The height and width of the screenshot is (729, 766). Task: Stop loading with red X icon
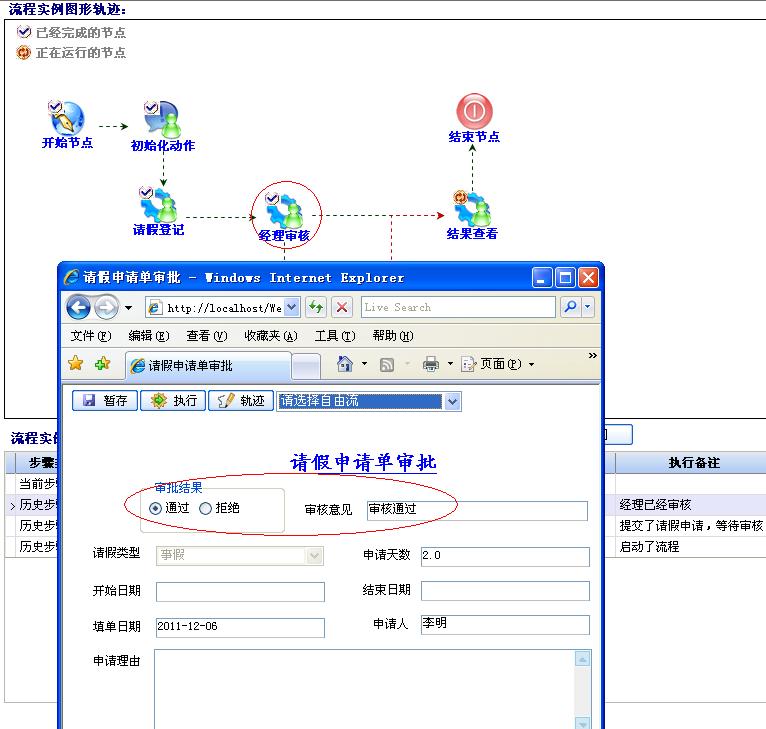click(x=342, y=307)
